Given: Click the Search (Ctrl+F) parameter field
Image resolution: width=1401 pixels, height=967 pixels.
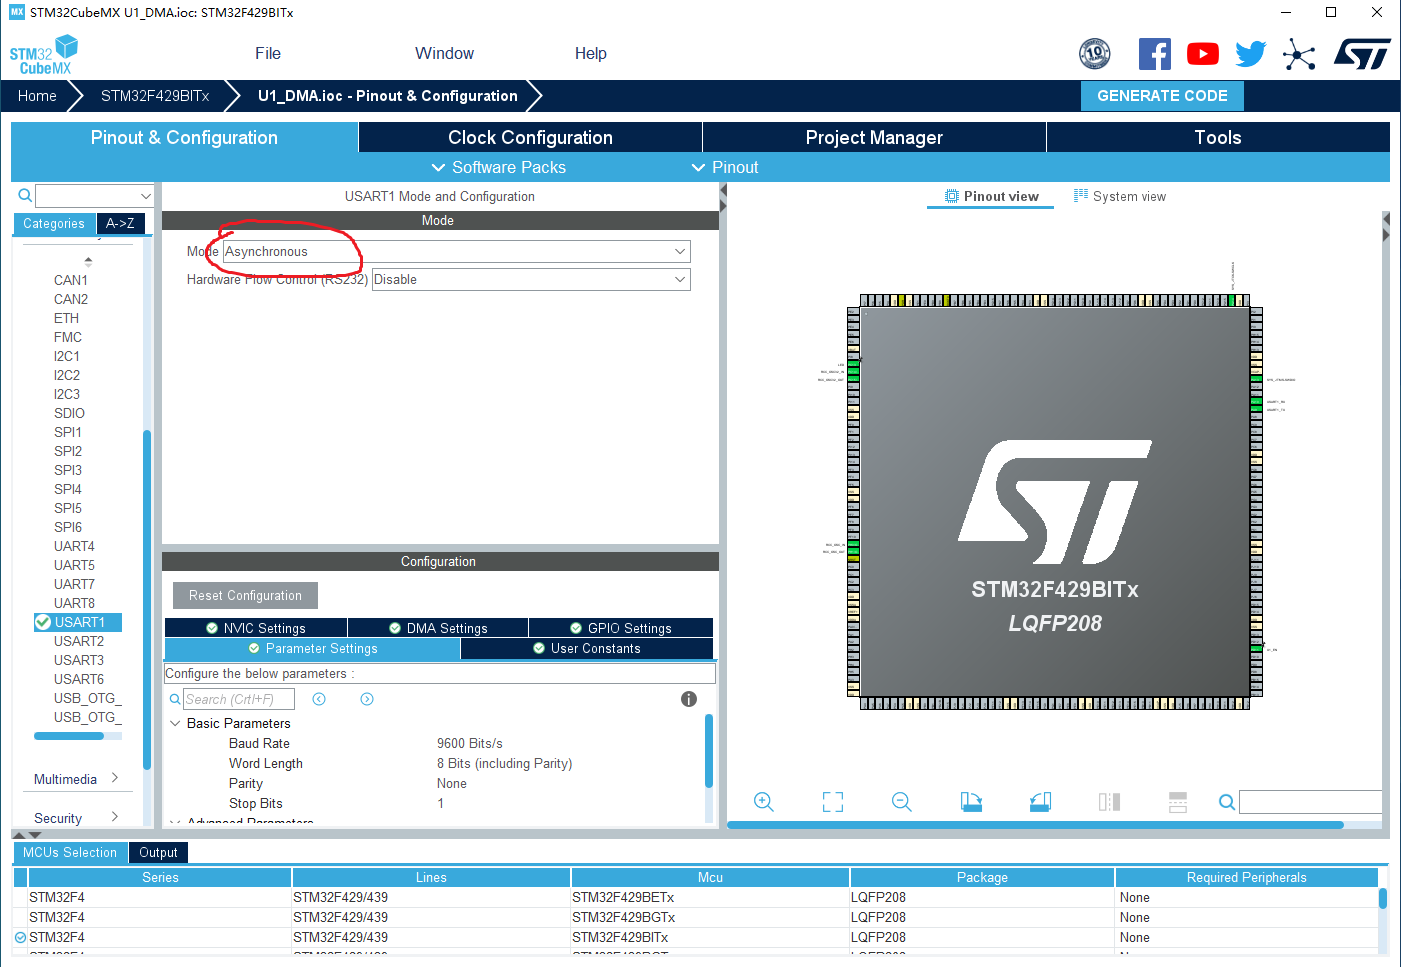Looking at the screenshot, I should click(240, 698).
